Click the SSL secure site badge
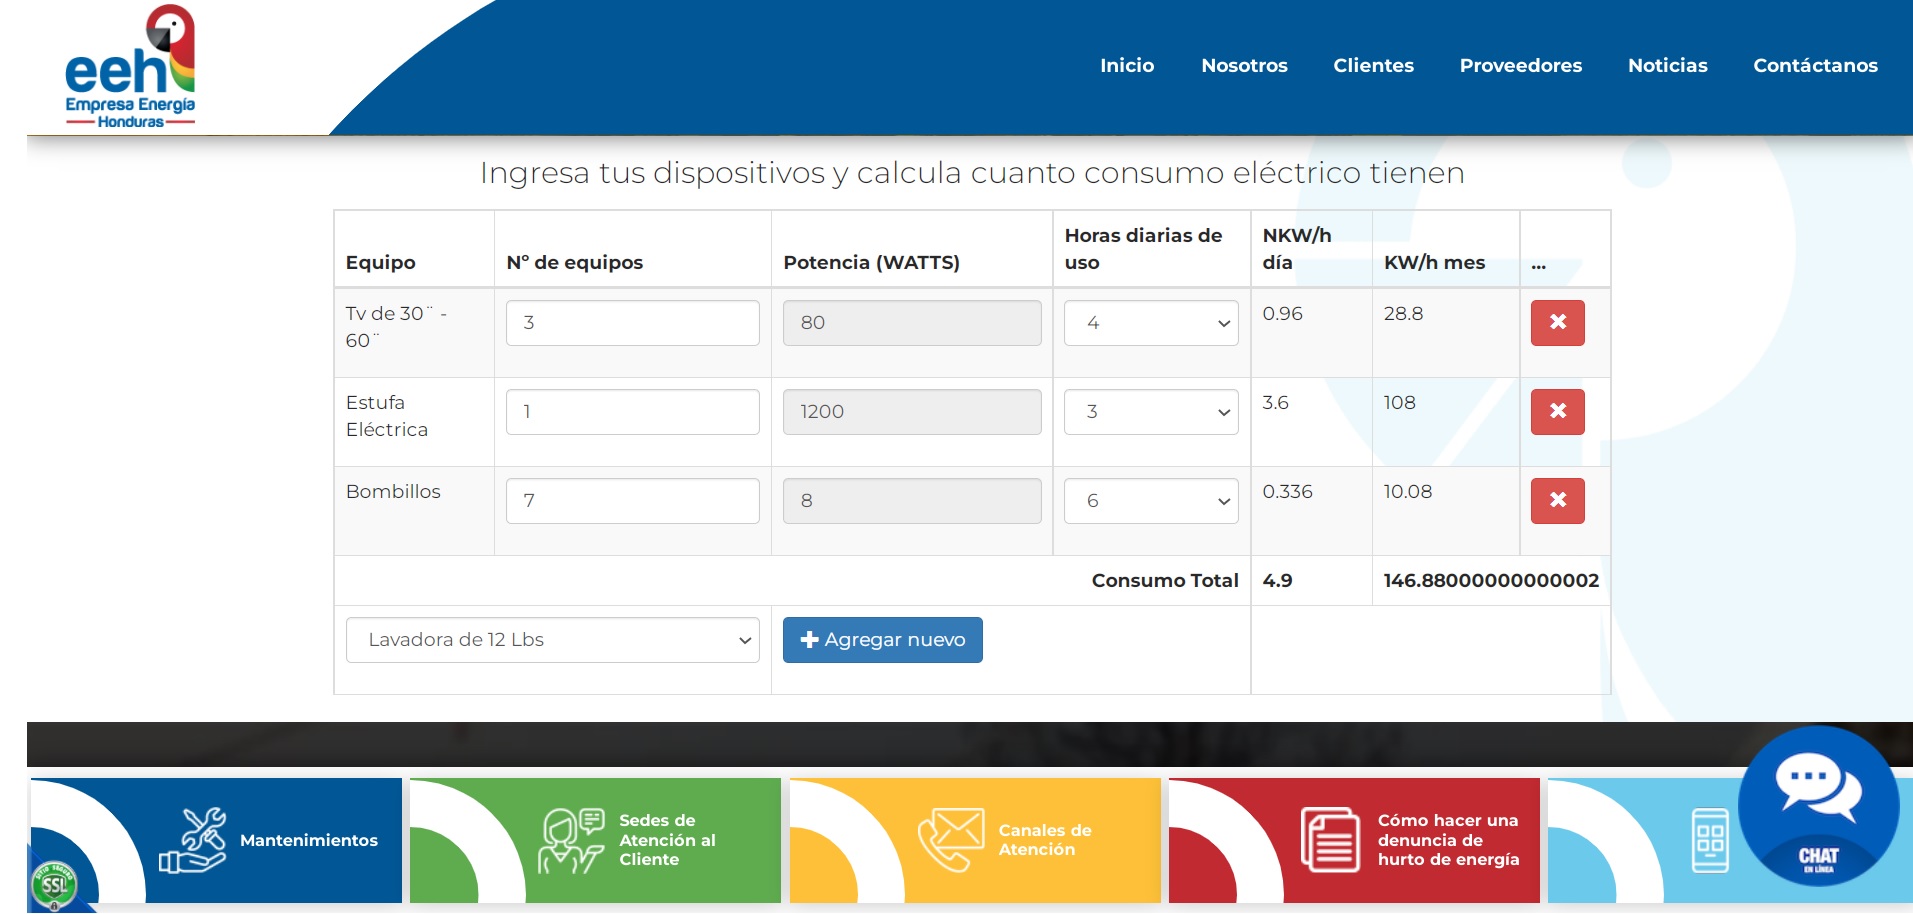This screenshot has width=1913, height=914. (54, 885)
